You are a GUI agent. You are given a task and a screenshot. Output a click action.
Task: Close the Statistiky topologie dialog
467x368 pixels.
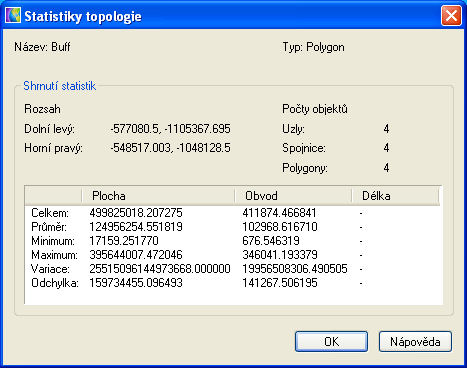(x=451, y=16)
